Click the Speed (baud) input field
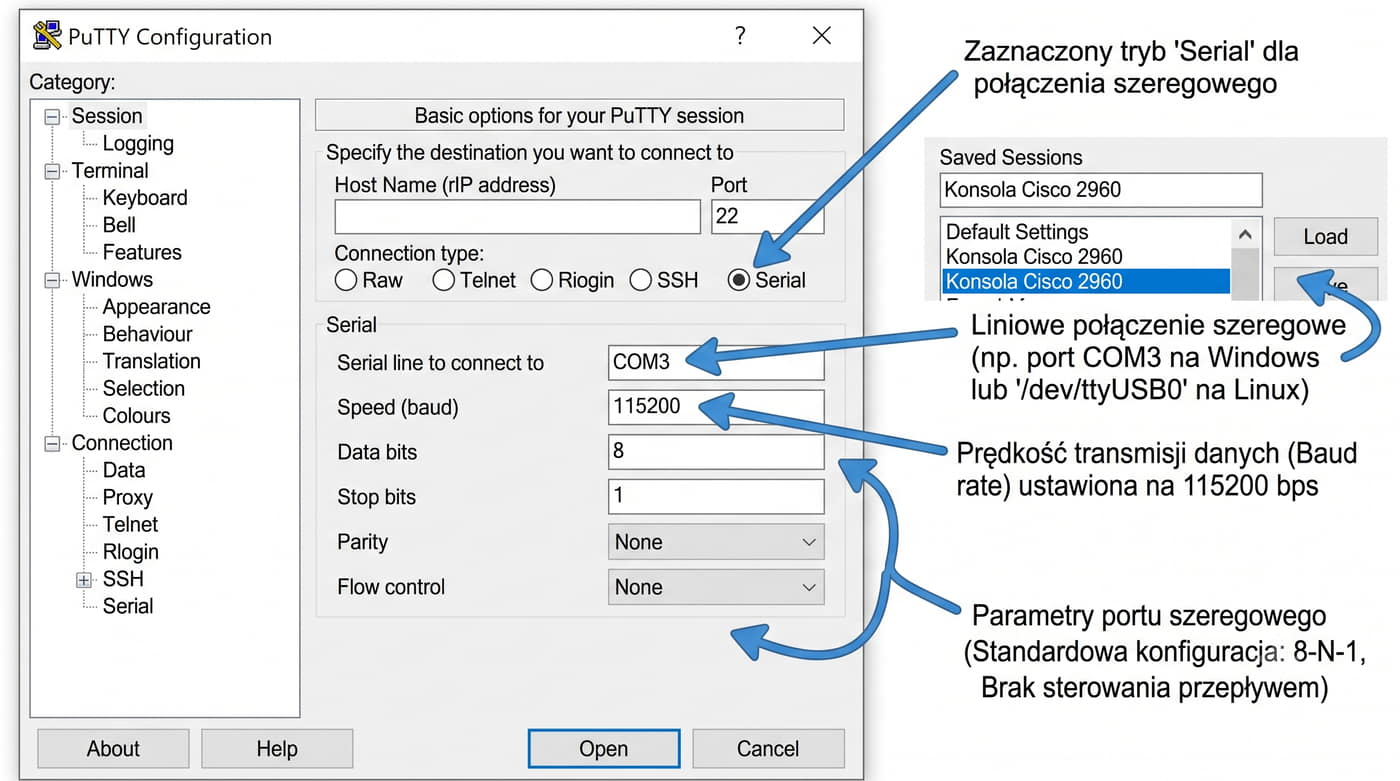This screenshot has height=781, width=1400. [x=716, y=407]
